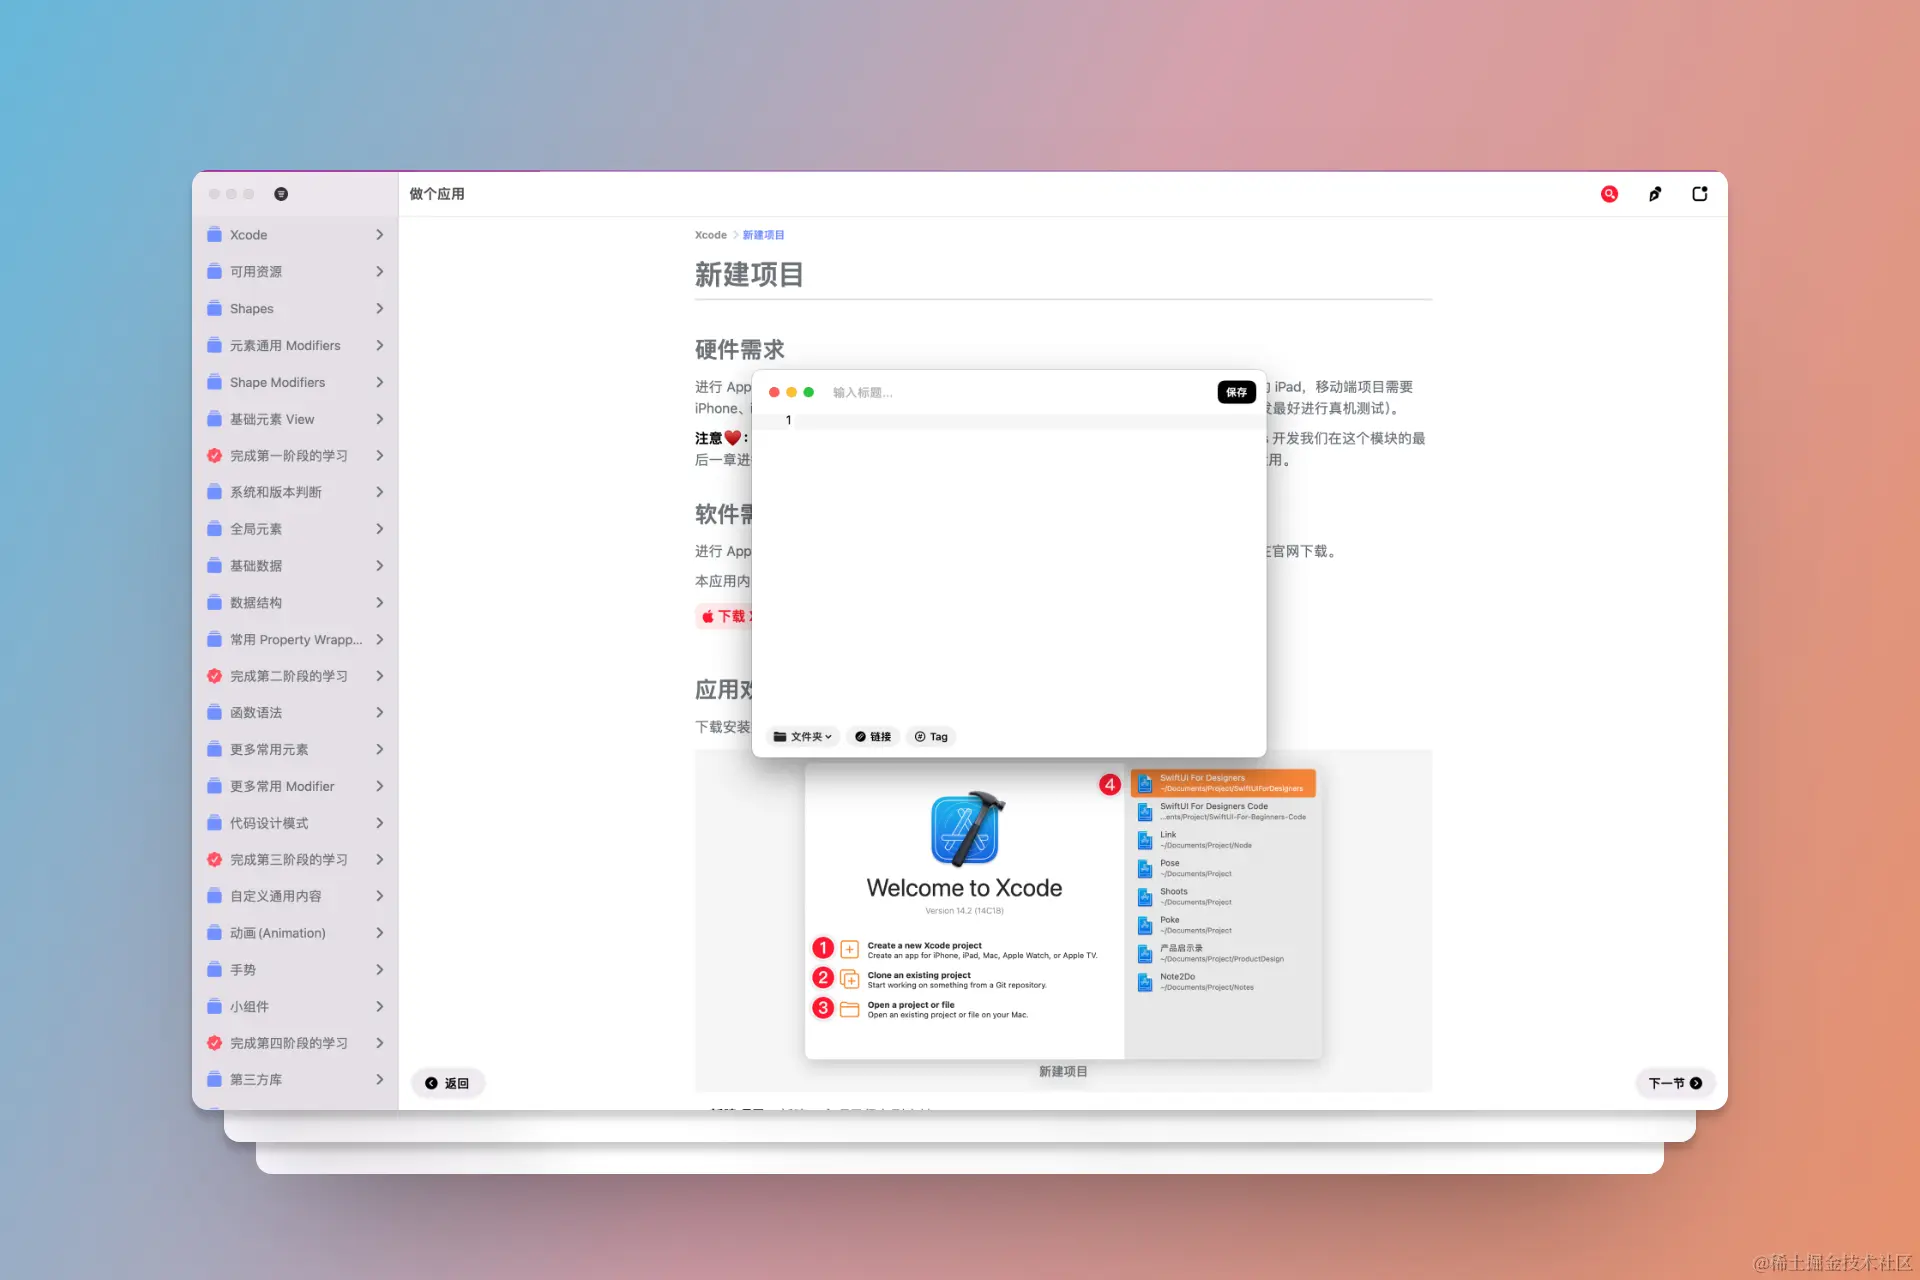Image resolution: width=1920 pixels, height=1280 pixels.
Task: Open 函数语法 sidebar item
Action: pos(256,713)
